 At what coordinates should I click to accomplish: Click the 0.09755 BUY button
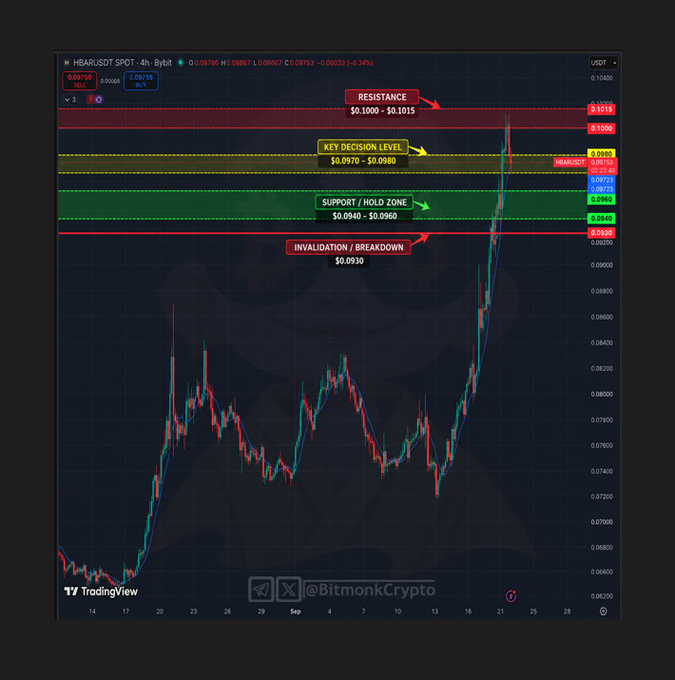click(141, 81)
